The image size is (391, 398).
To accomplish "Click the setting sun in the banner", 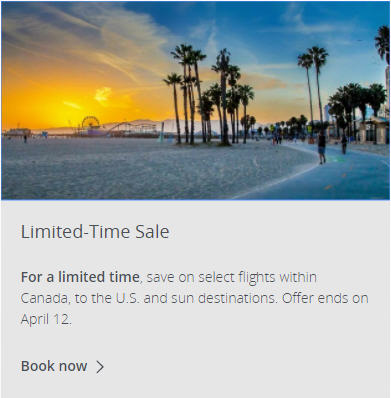I will (102, 95).
